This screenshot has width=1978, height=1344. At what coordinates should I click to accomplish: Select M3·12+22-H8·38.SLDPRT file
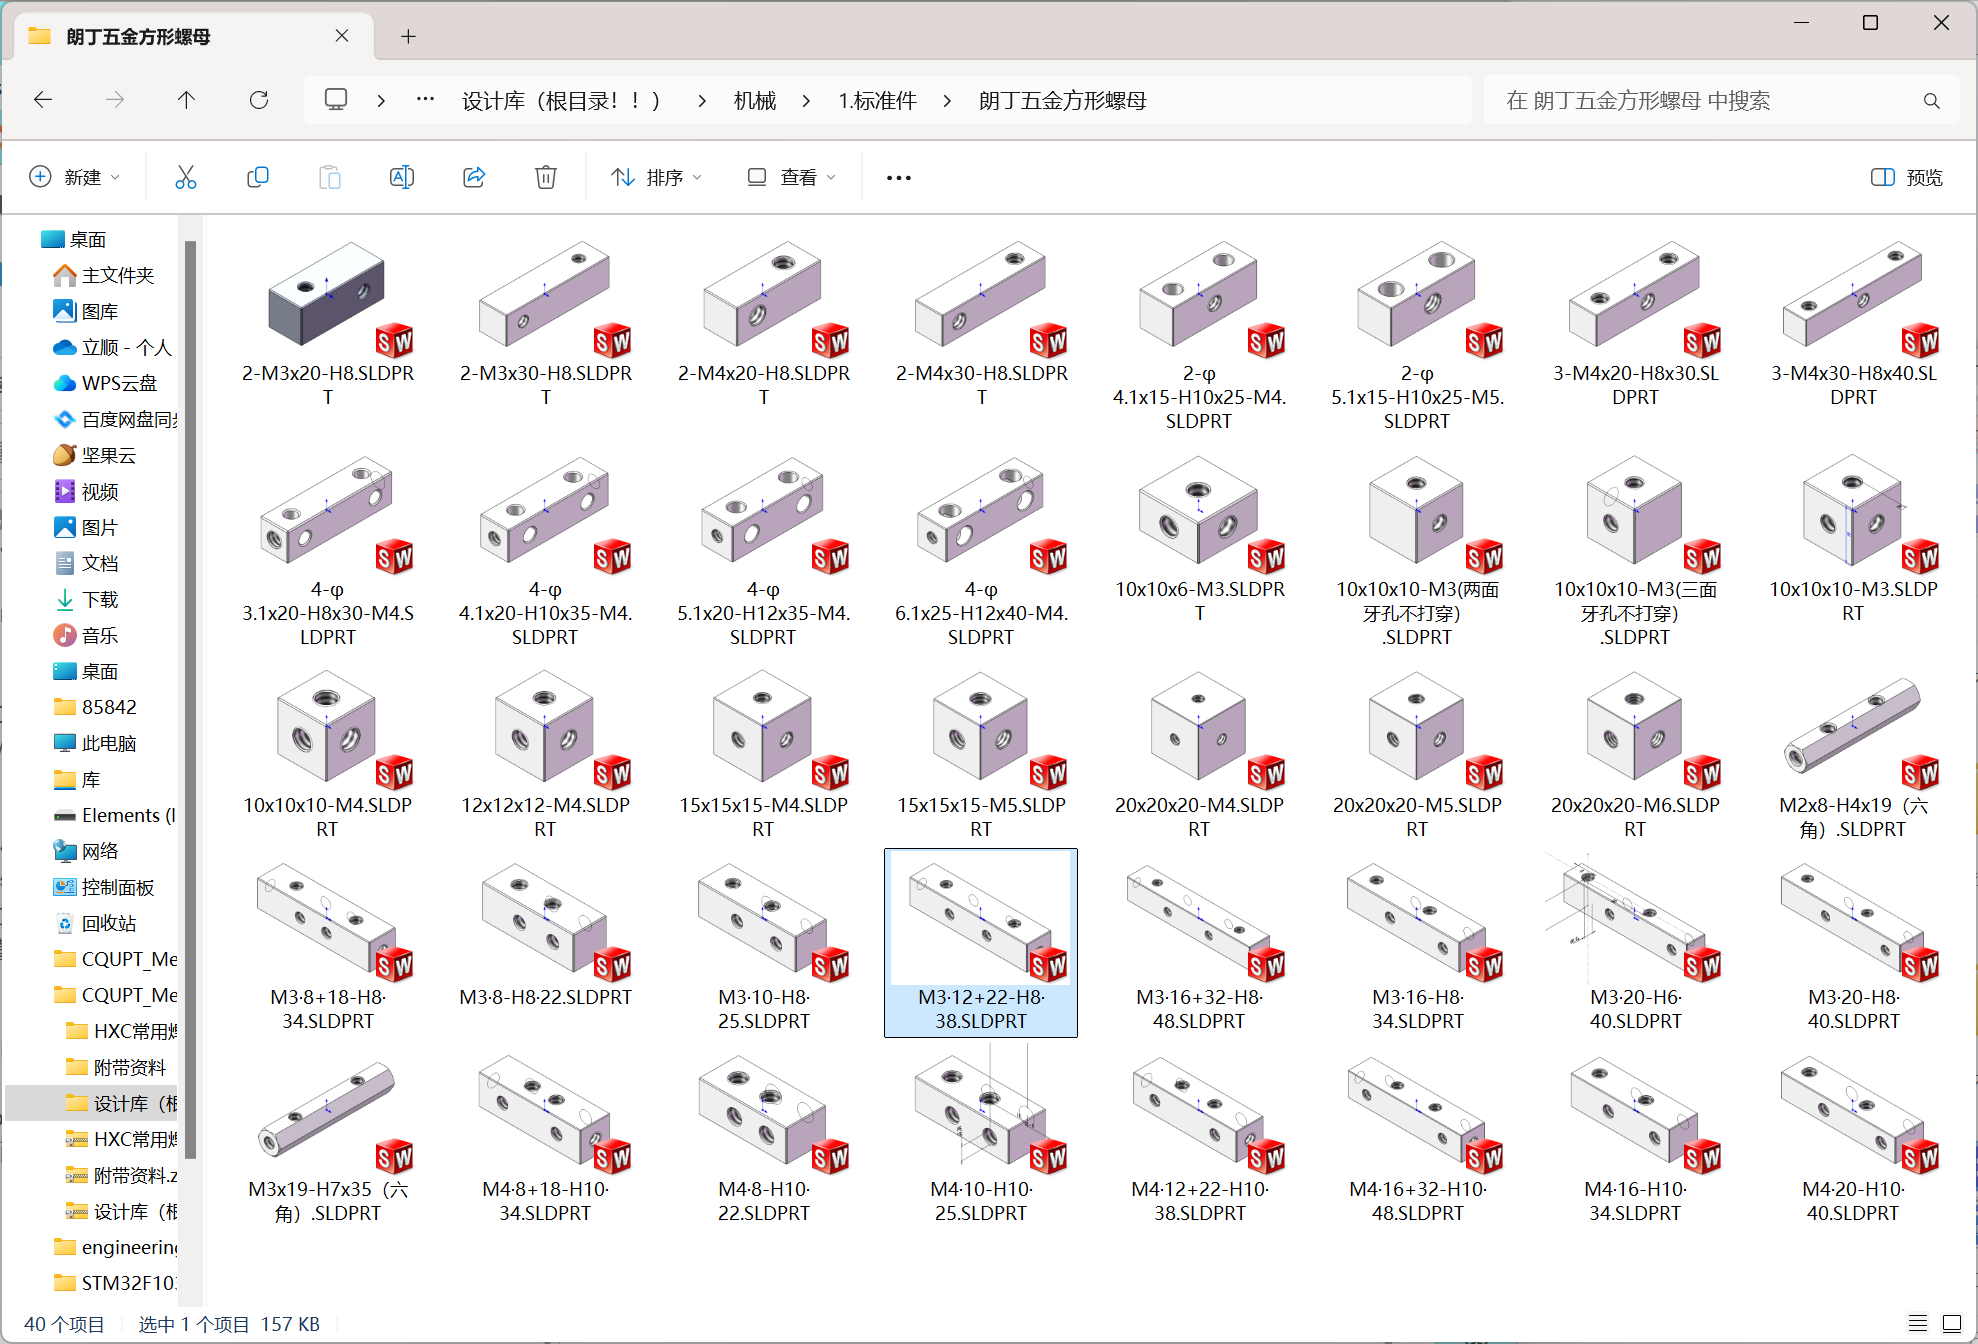[981, 943]
